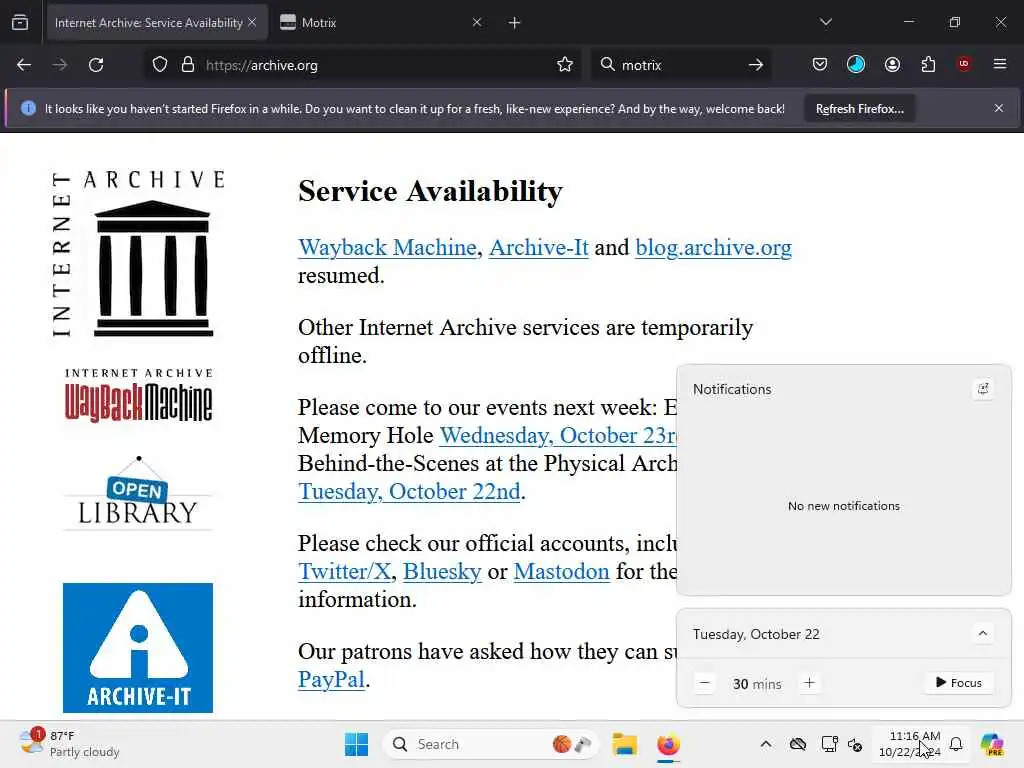Open the weather widget showing 87°F
The width and height of the screenshot is (1024, 768).
69,743
